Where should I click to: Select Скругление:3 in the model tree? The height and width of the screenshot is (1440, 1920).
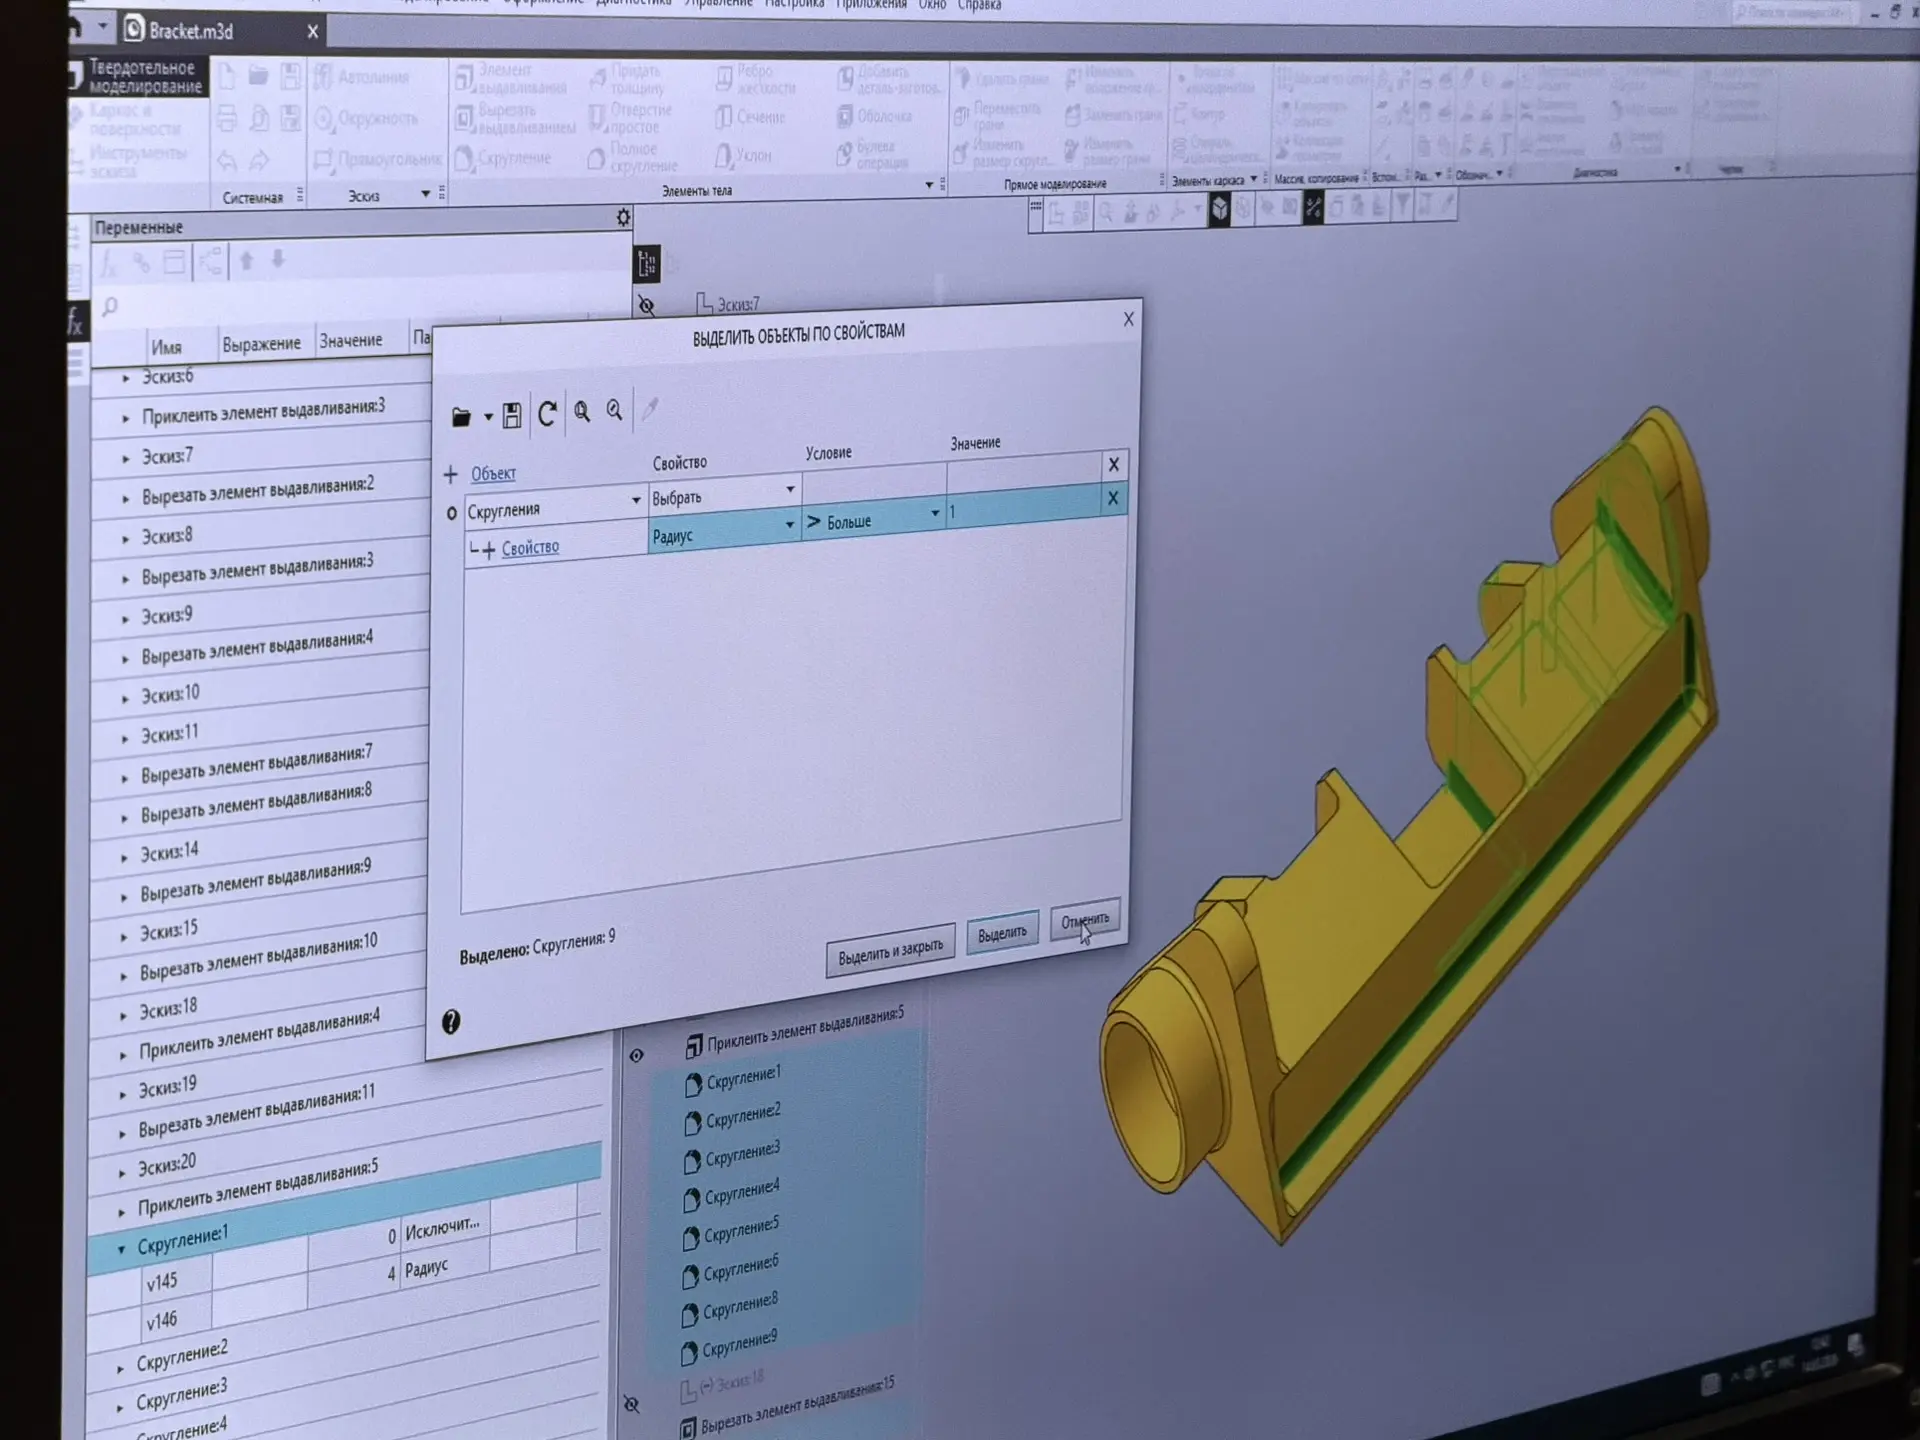[742, 1155]
